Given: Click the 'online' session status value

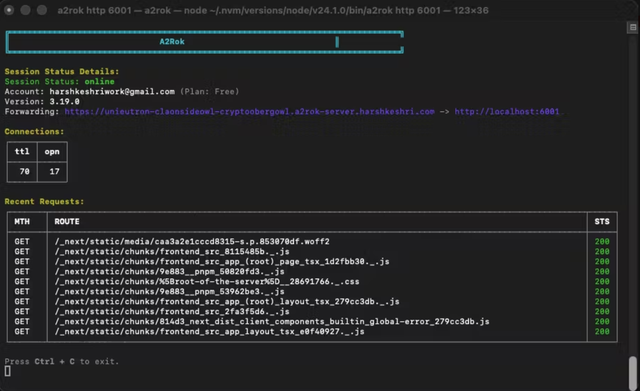Looking at the screenshot, I should pyautogui.click(x=100, y=81).
